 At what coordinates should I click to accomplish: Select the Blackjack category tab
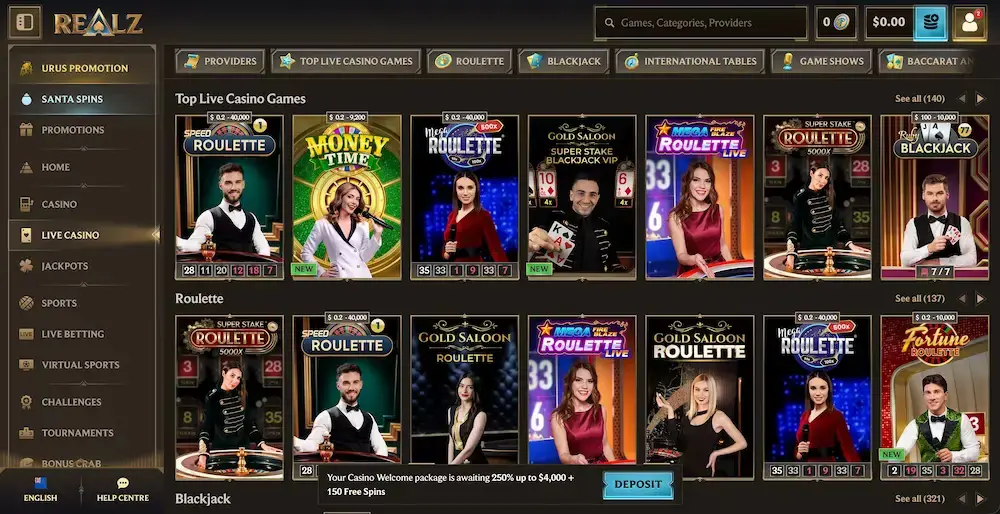tap(563, 61)
